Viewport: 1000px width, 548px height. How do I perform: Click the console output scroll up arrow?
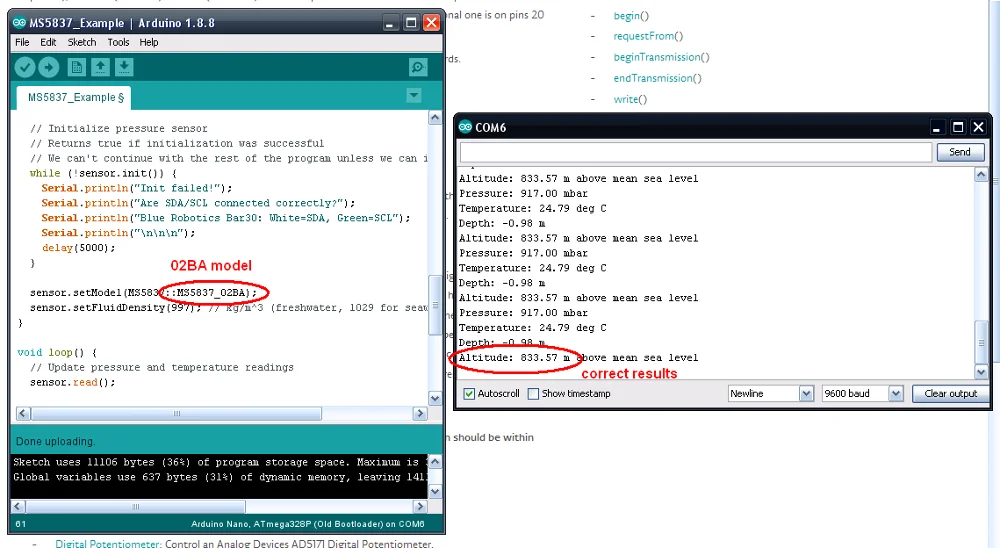(435, 461)
